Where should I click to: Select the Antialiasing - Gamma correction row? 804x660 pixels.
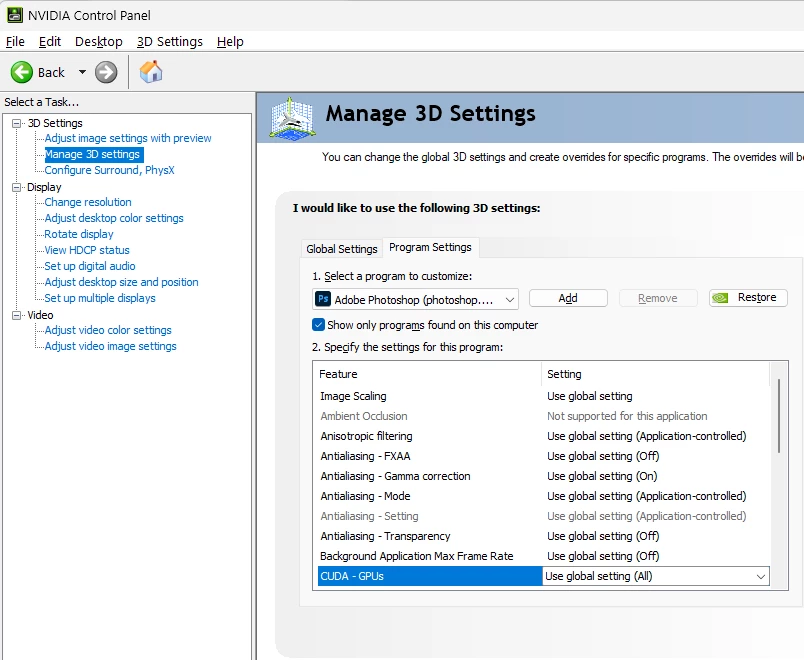pyautogui.click(x=544, y=476)
